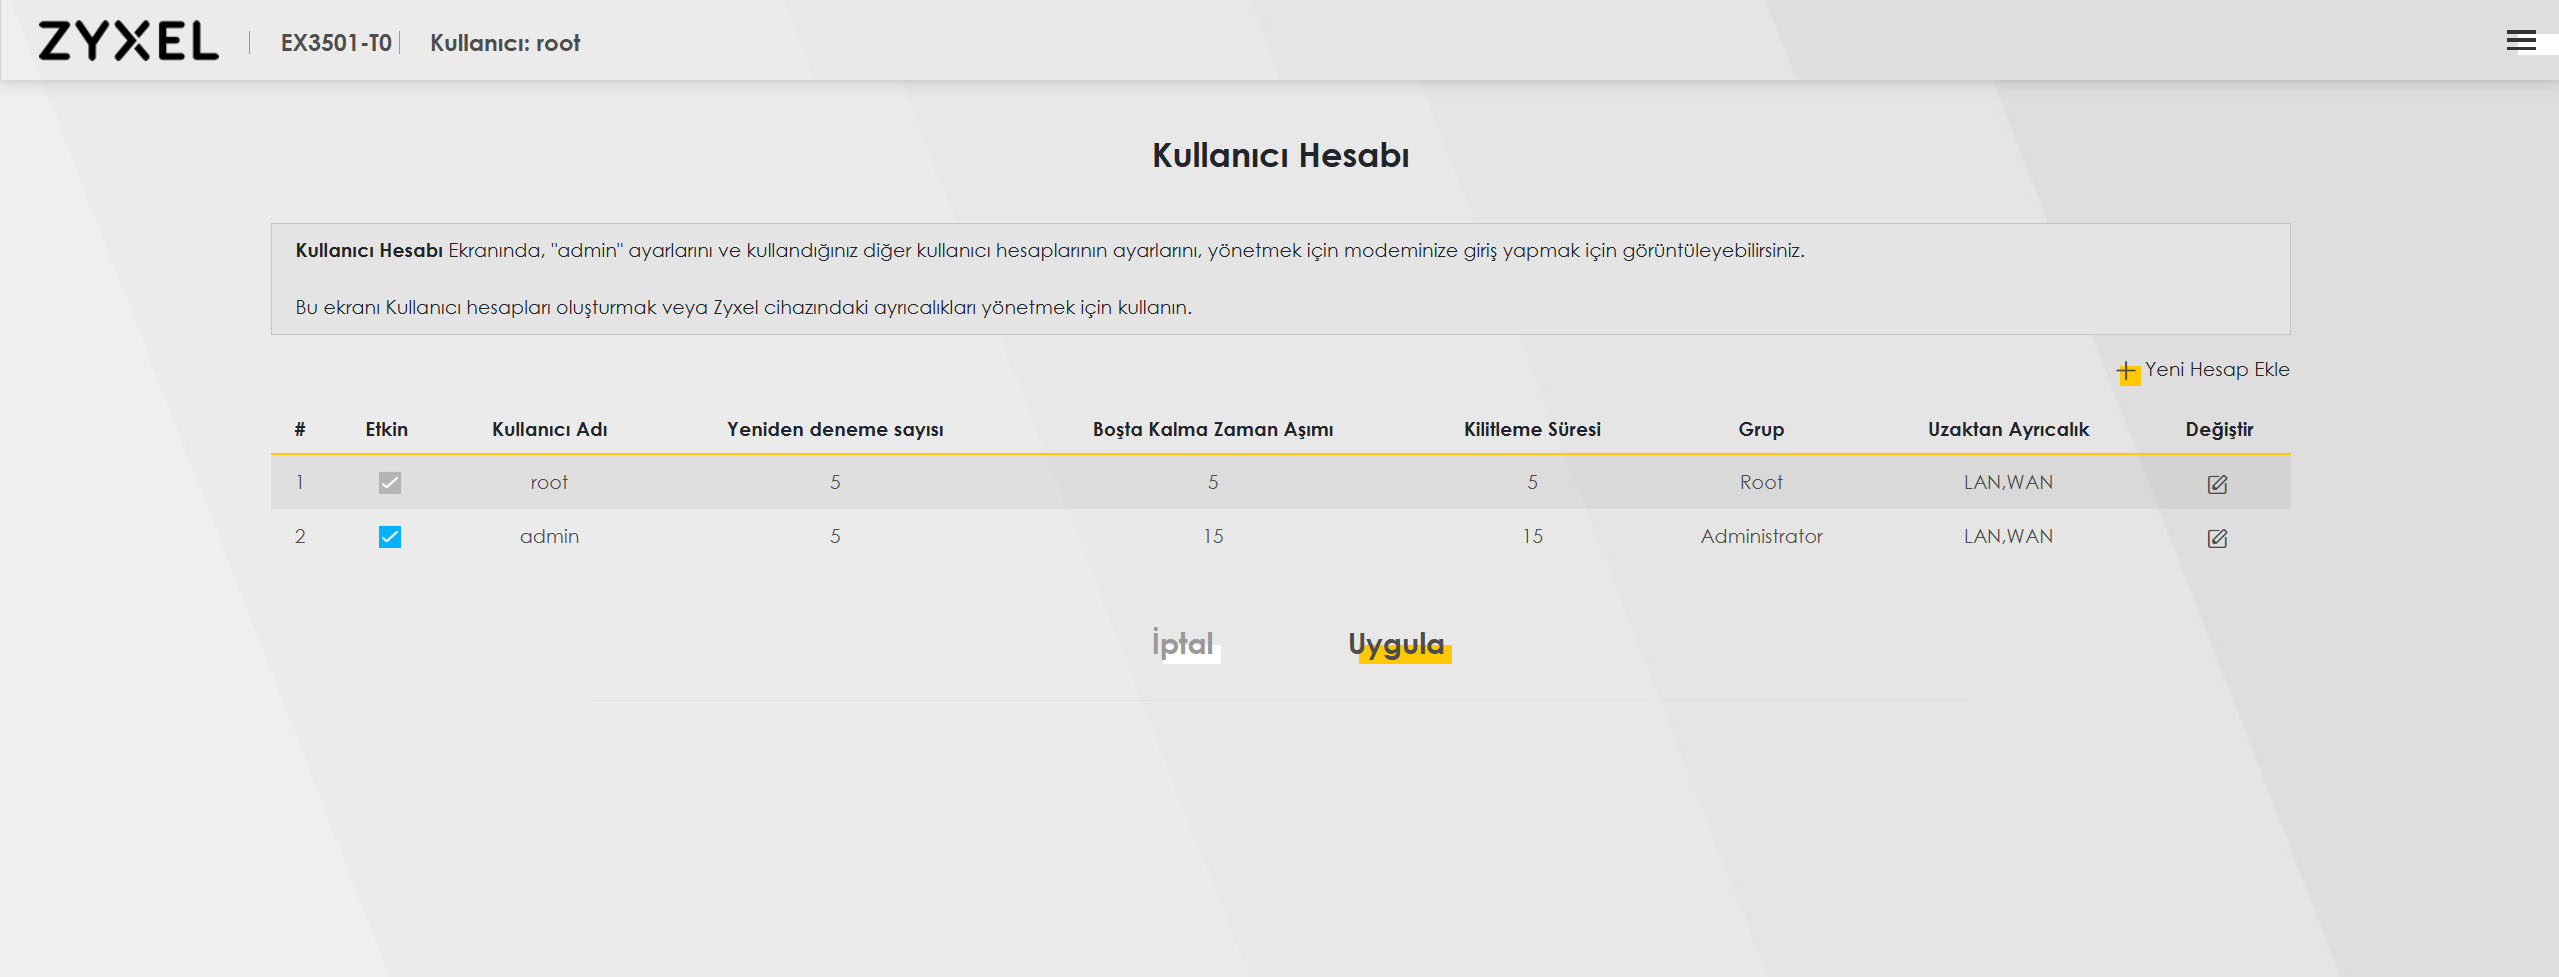2559x977 pixels.
Task: Click the EX3501-T0 model name
Action: pos(336,43)
